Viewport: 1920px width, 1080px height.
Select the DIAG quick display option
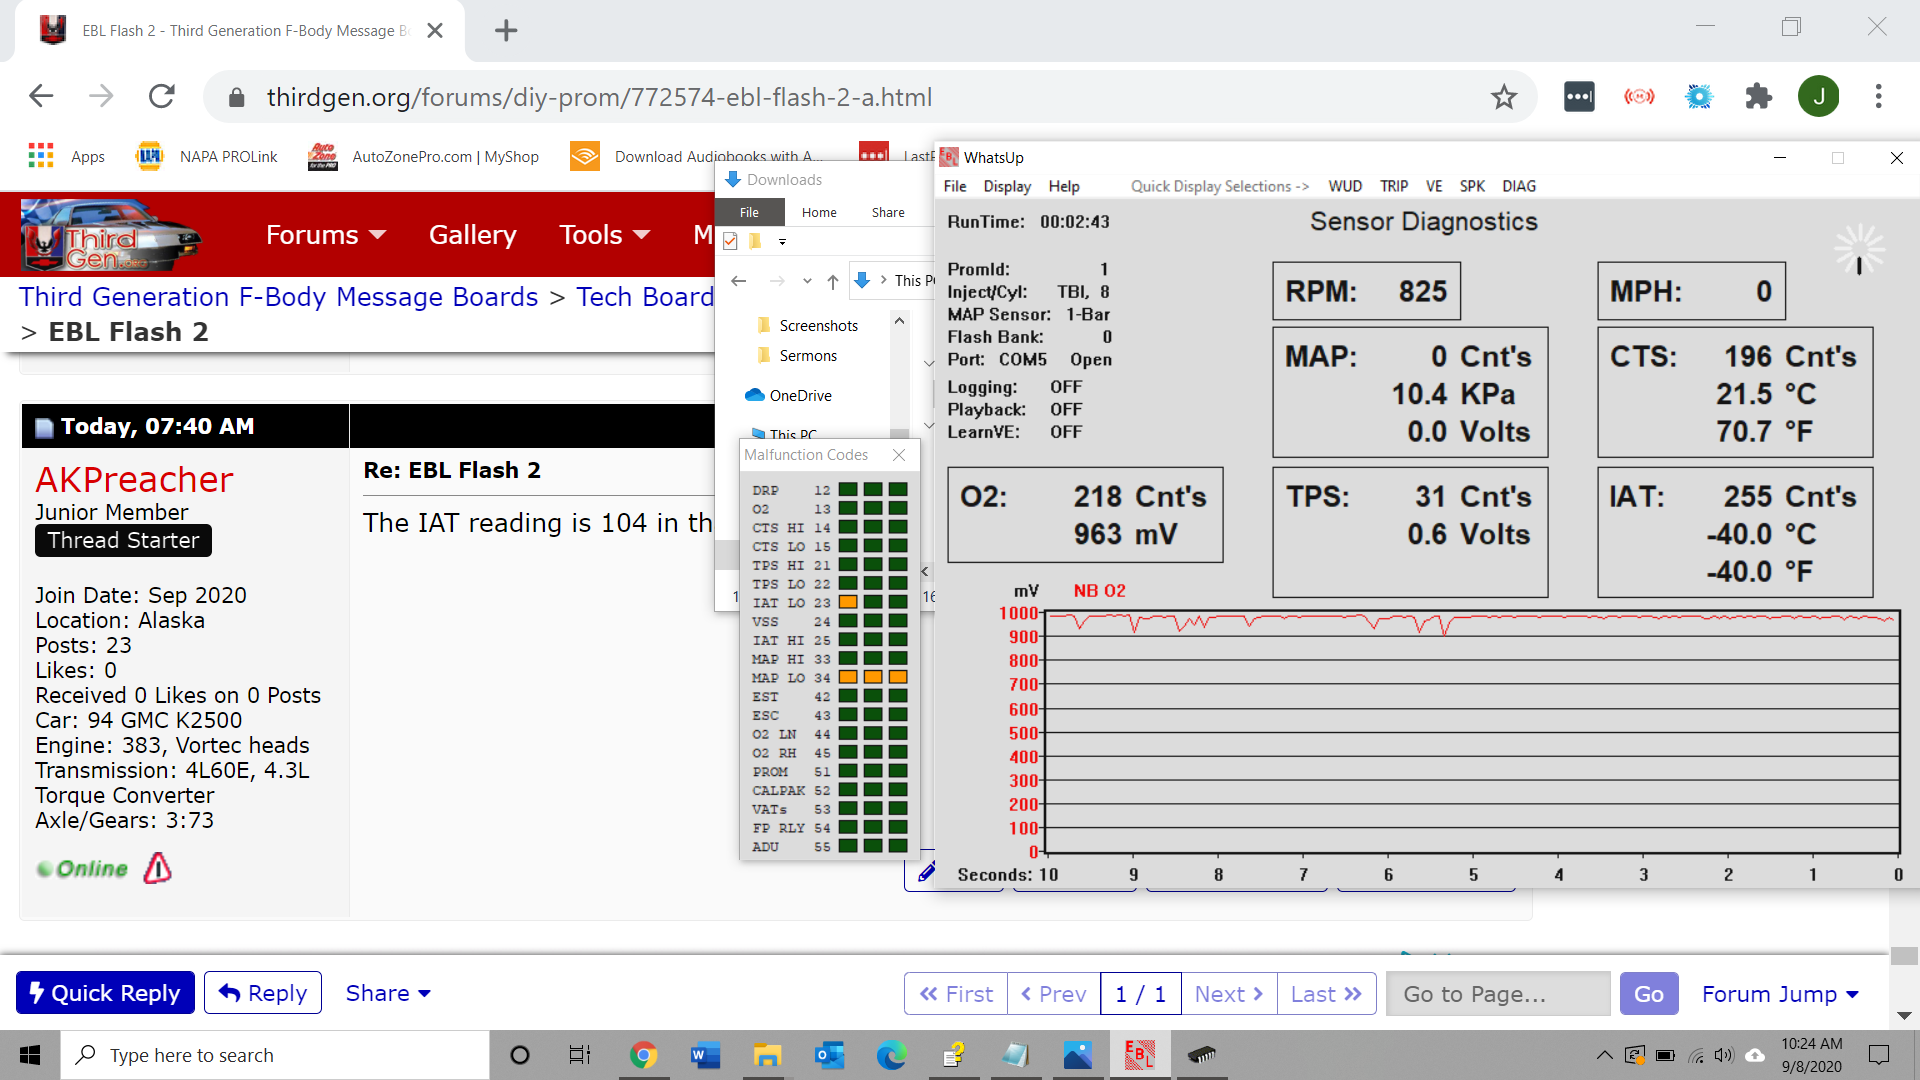[x=1518, y=186]
